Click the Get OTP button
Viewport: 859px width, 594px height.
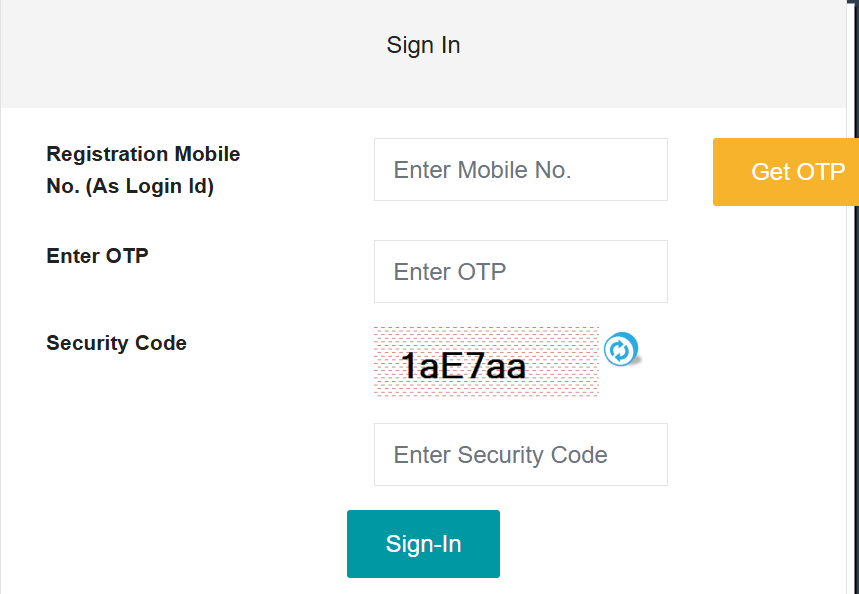point(786,172)
